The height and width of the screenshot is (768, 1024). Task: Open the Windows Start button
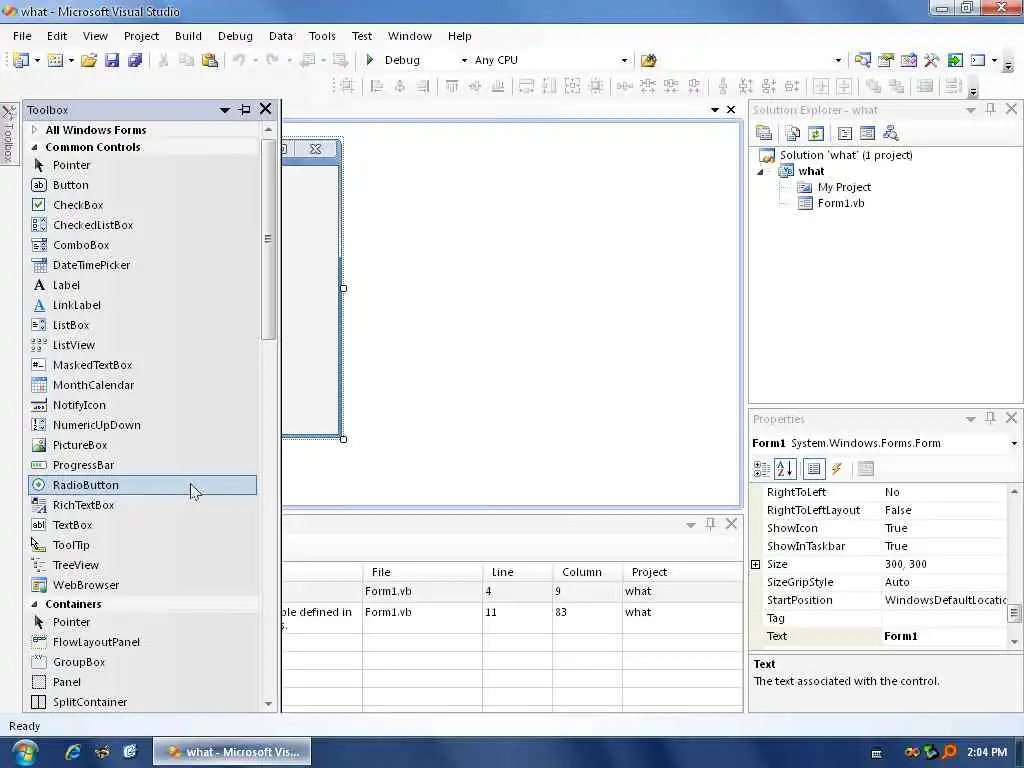25,752
